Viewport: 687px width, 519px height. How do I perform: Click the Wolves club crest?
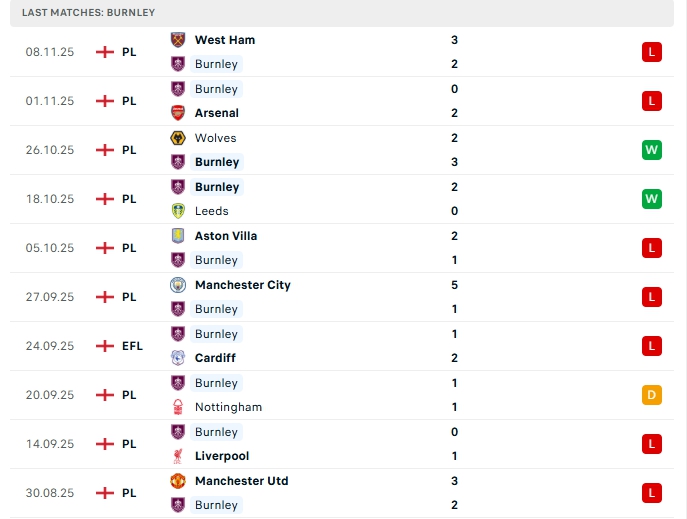point(178,138)
